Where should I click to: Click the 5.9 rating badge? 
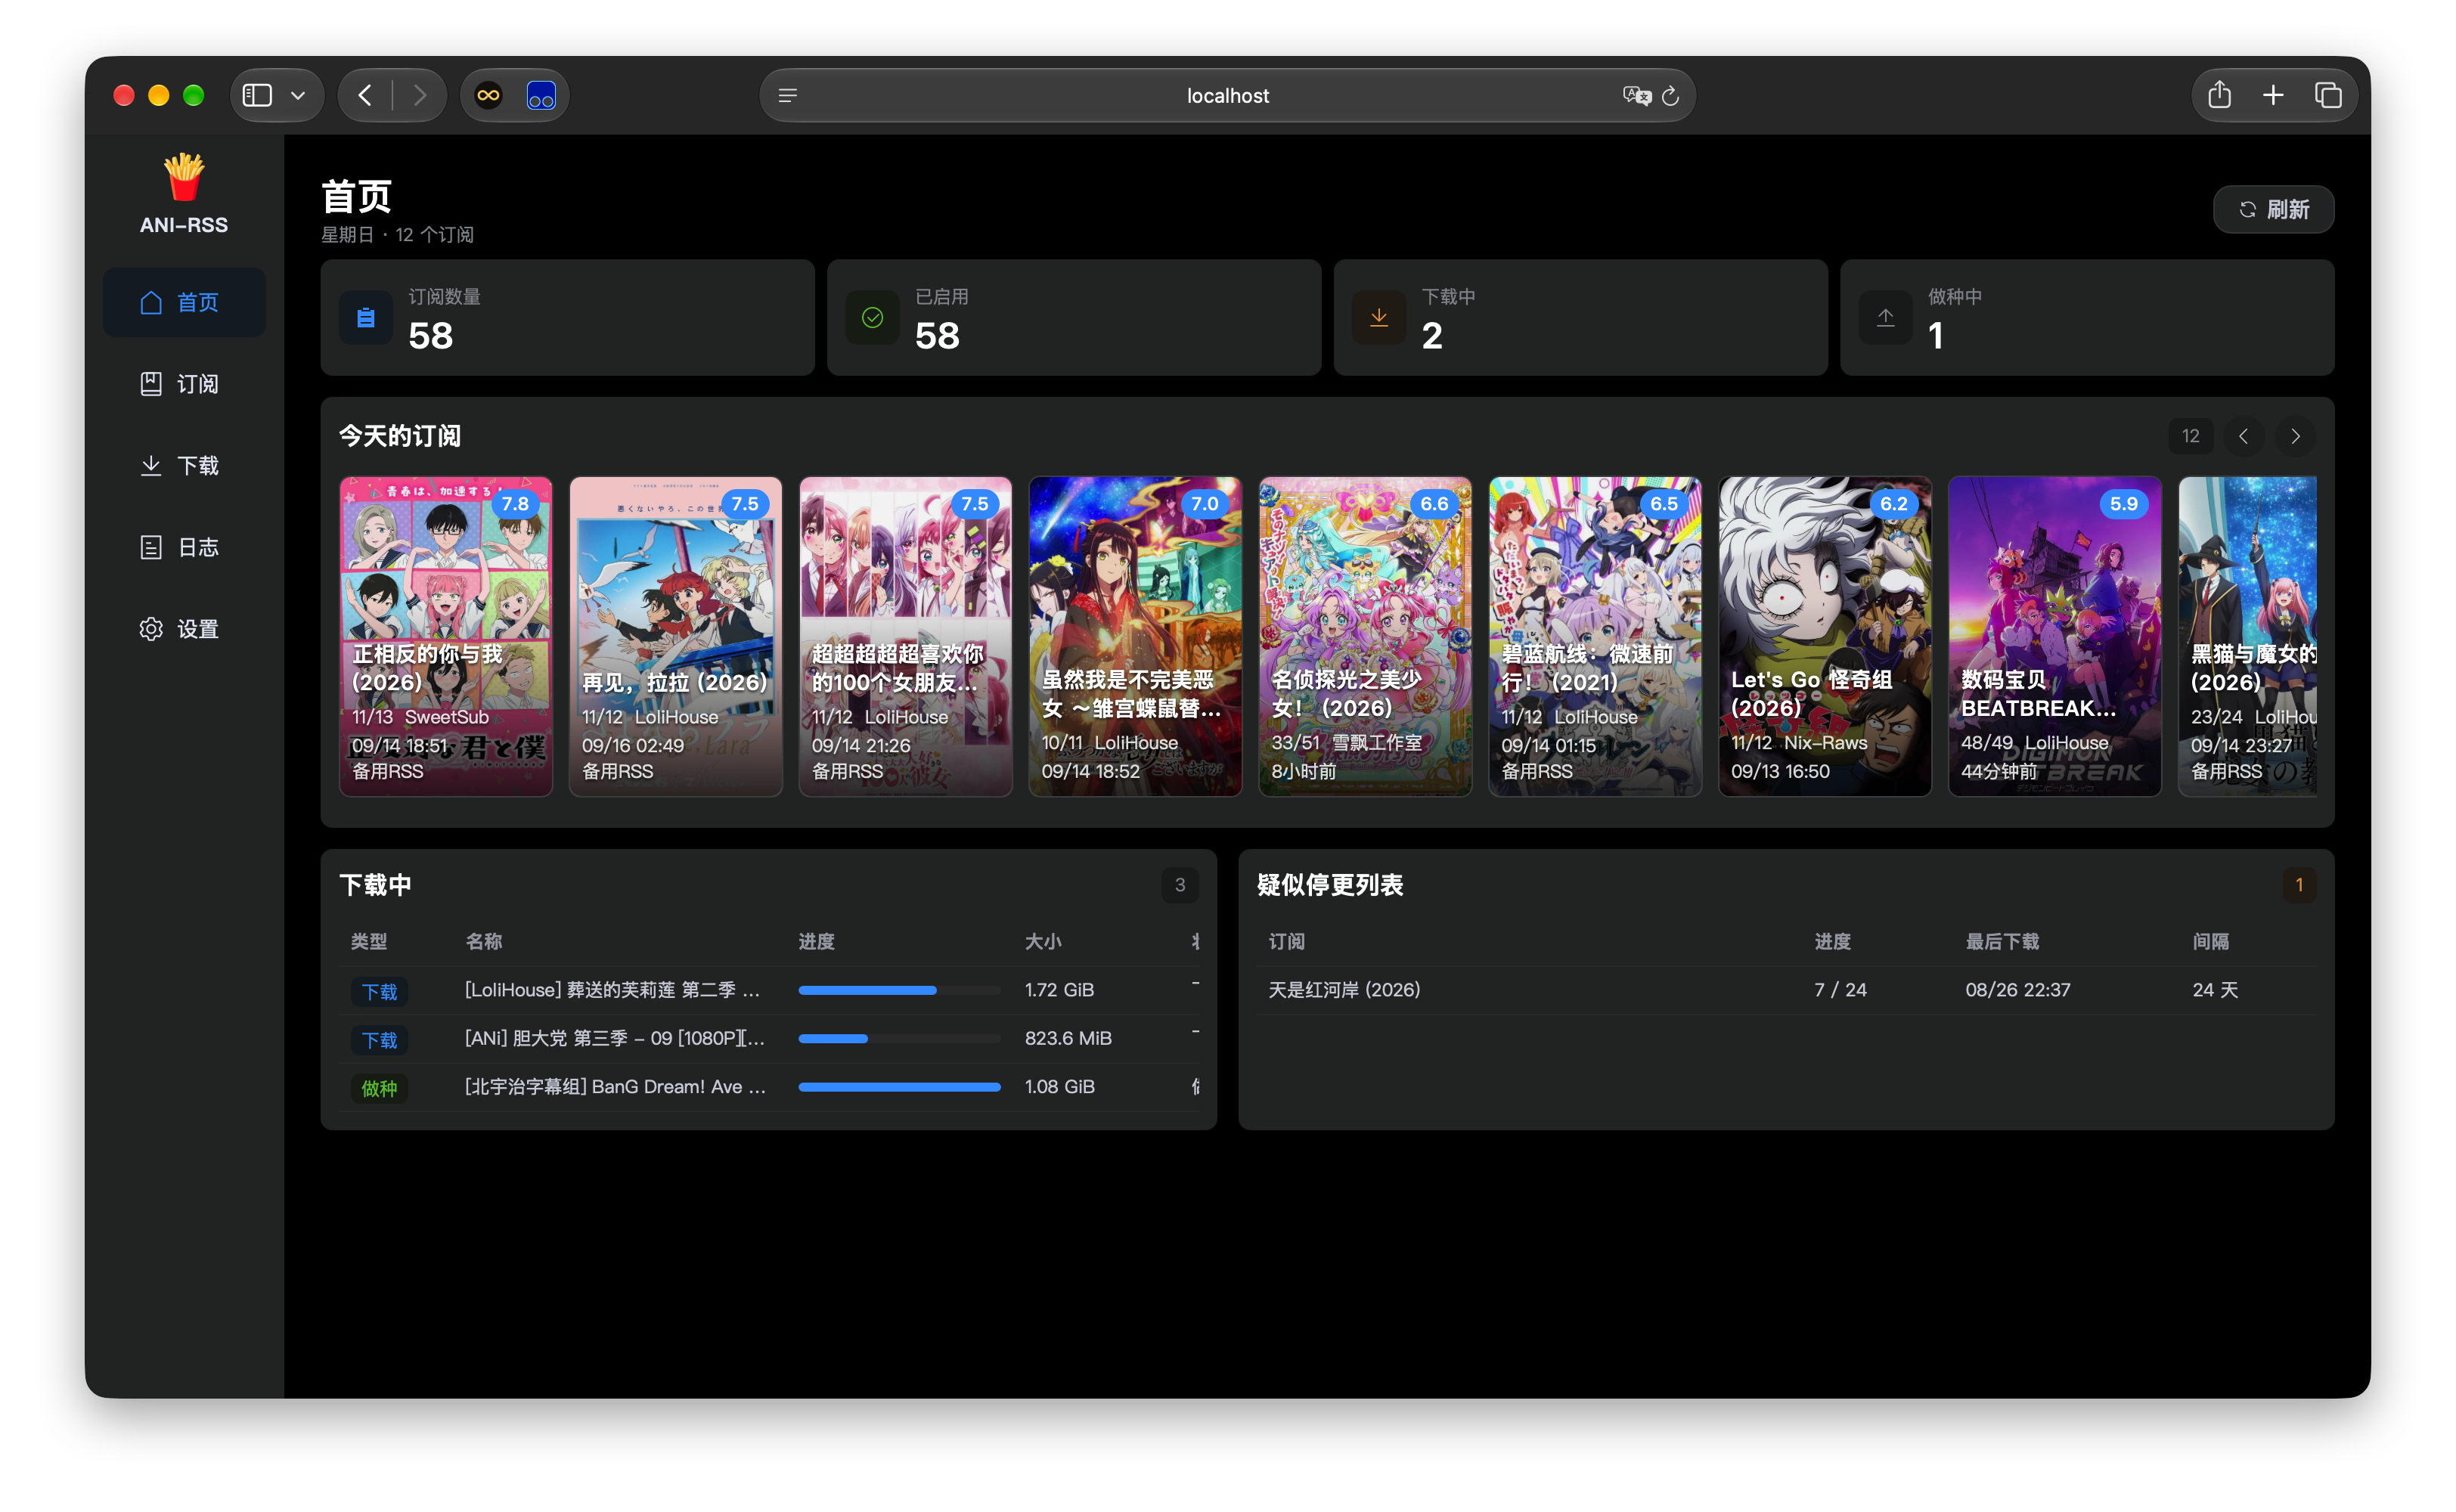[2123, 504]
